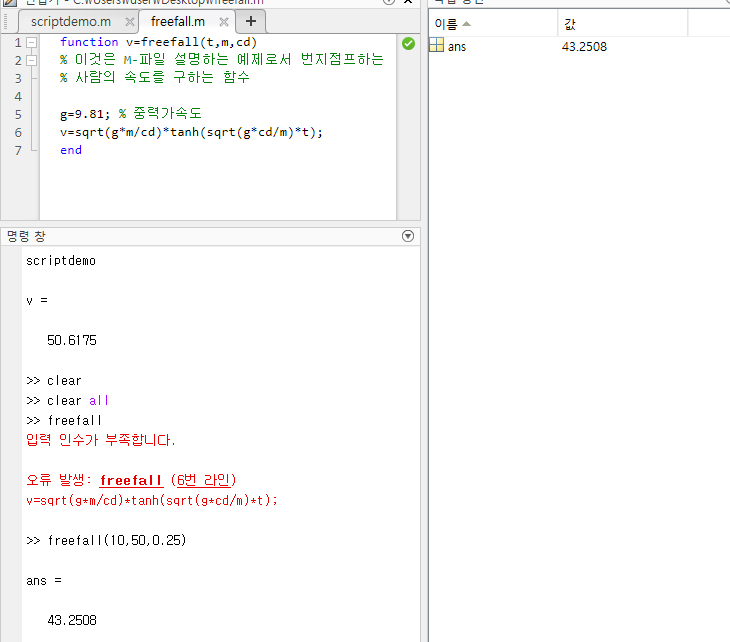
Task: Switch to the scriptdemo.m tab
Action: pyautogui.click(x=71, y=21)
